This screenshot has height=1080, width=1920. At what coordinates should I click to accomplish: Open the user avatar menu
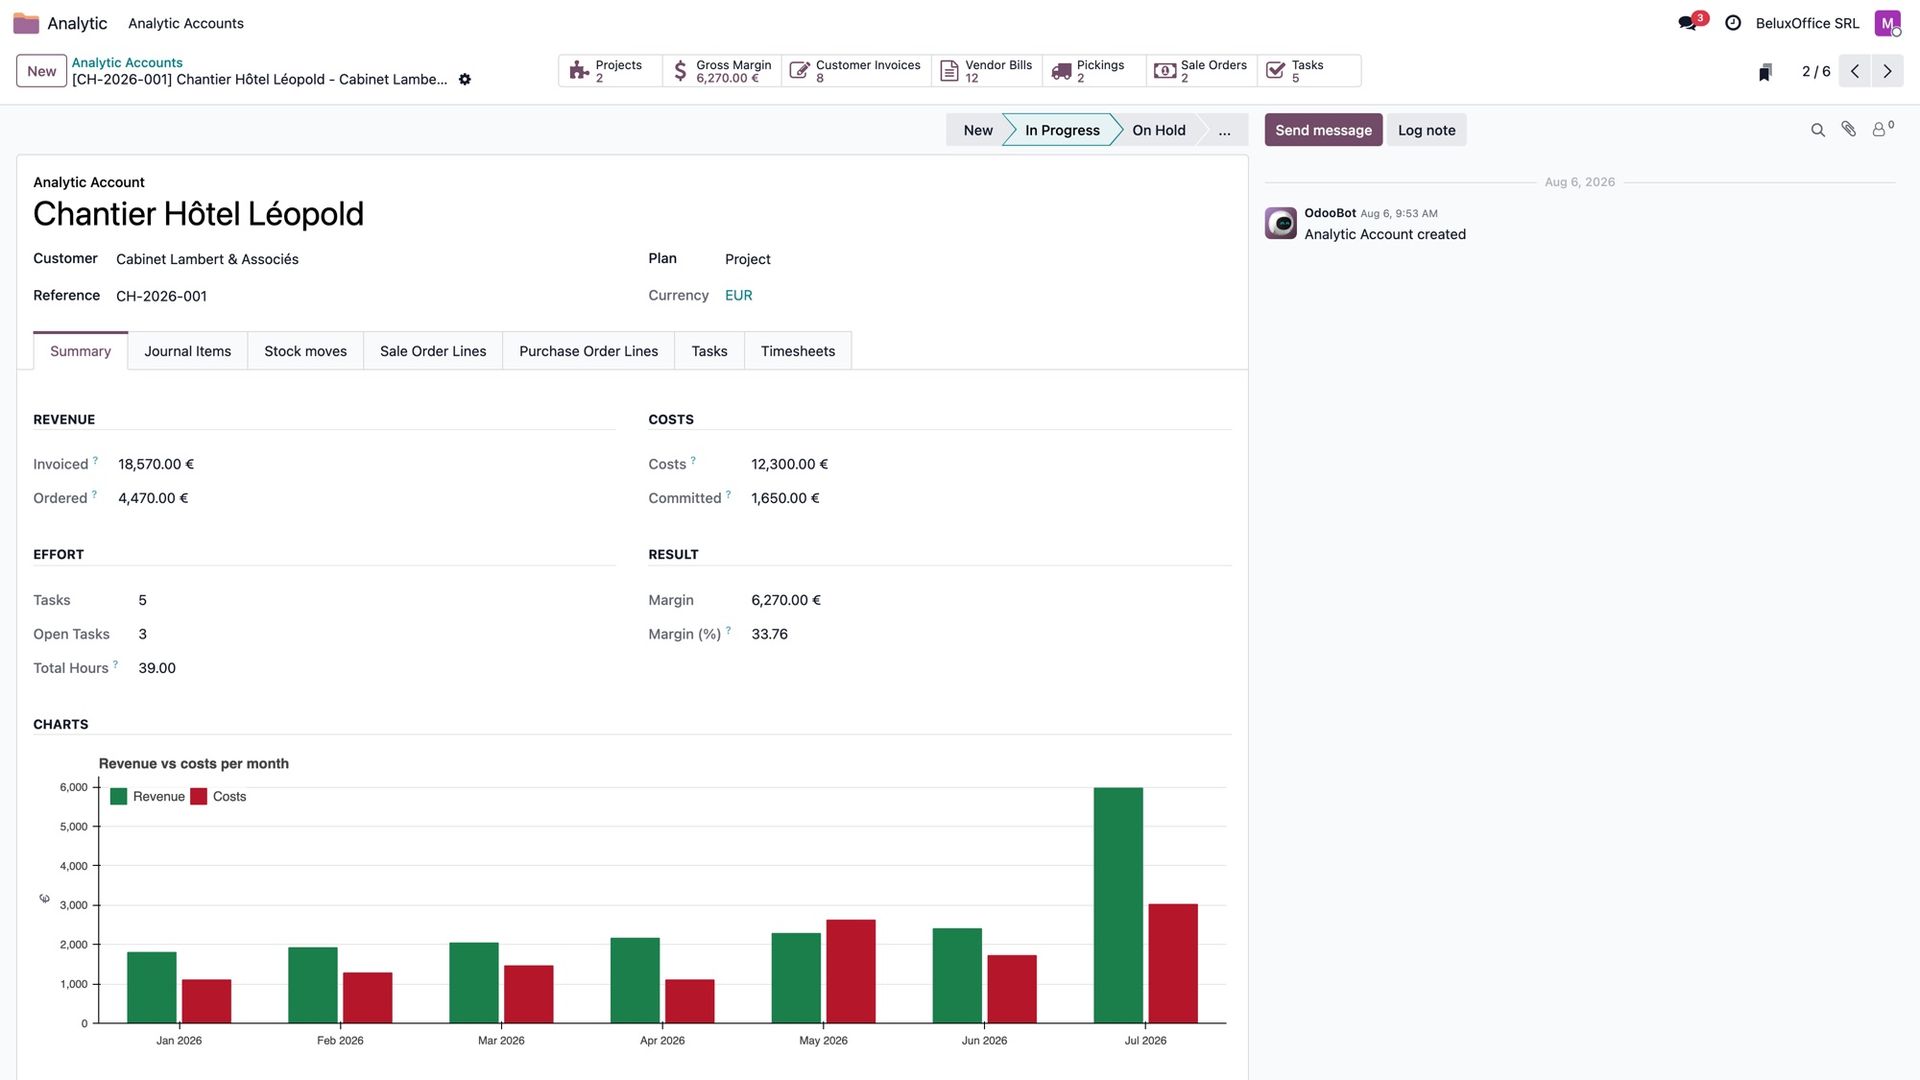coord(1887,23)
